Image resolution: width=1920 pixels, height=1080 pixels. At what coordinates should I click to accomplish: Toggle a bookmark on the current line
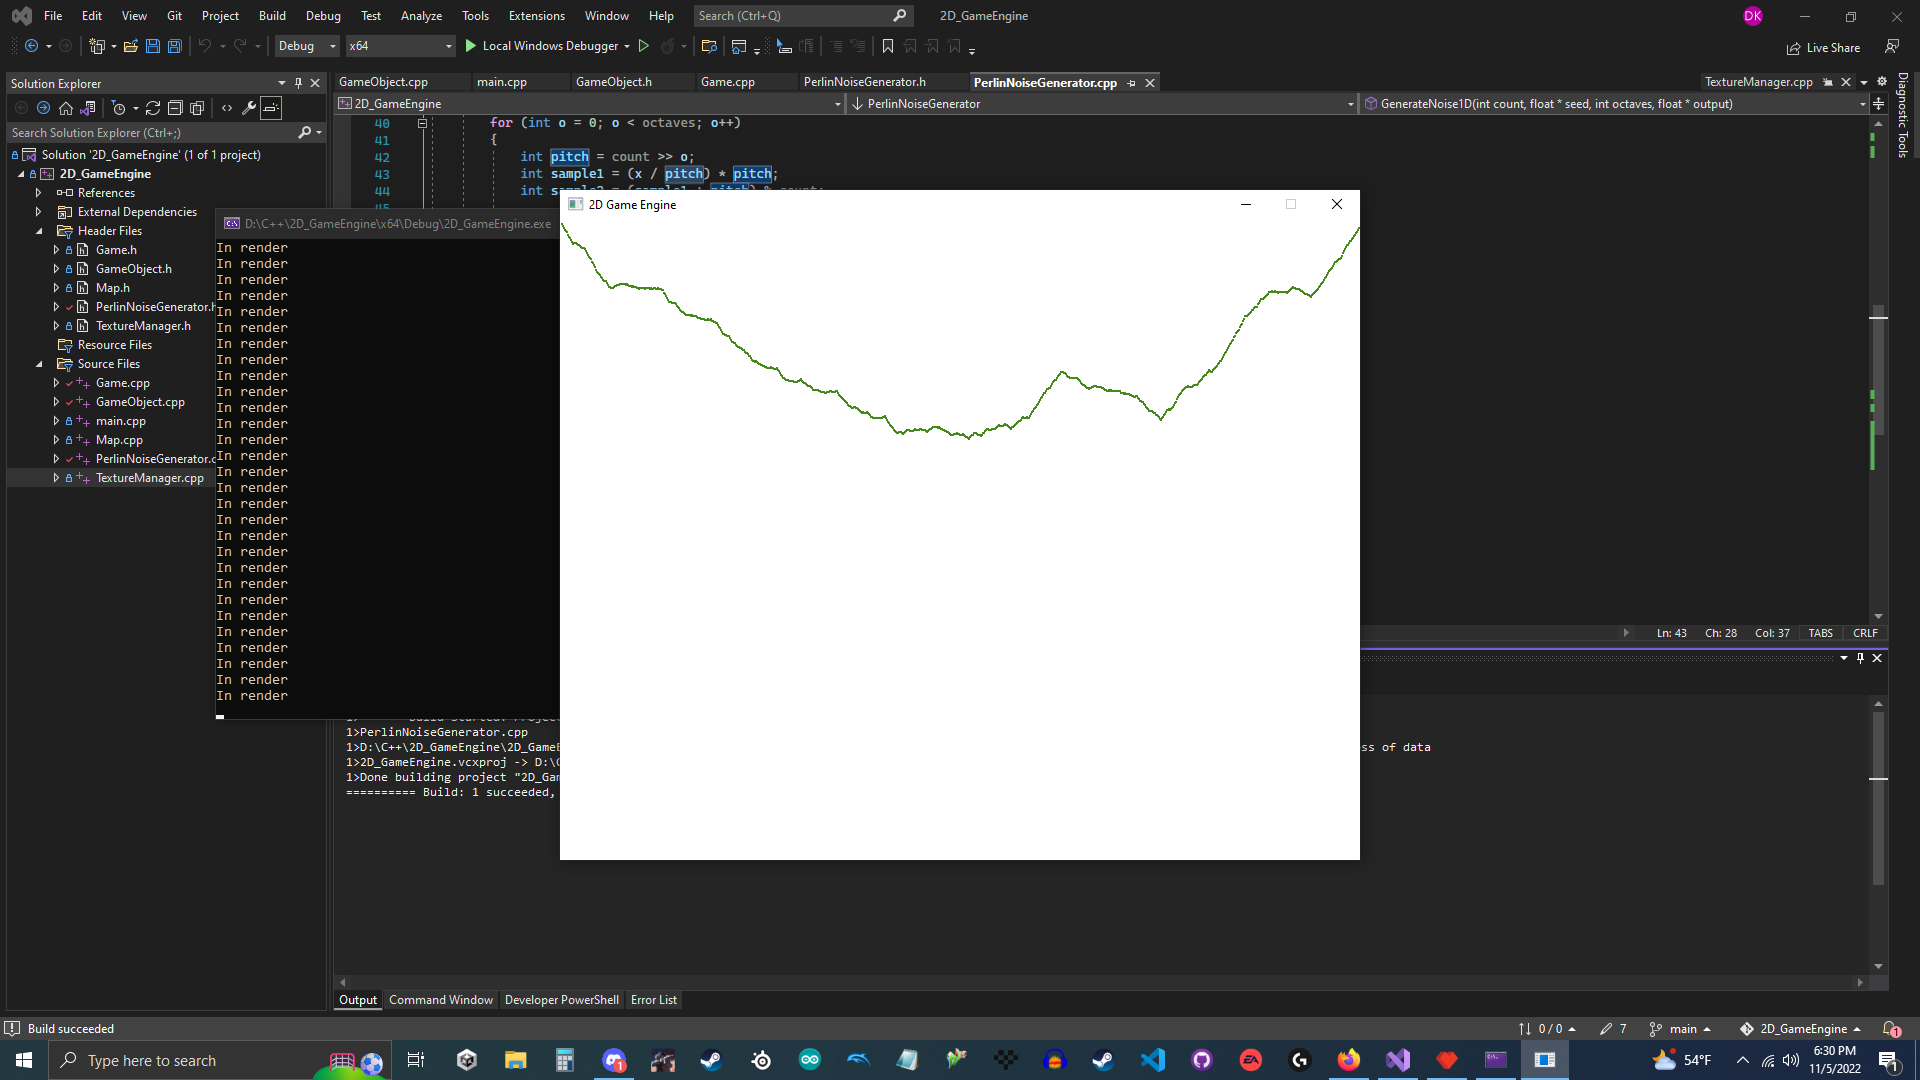coord(888,46)
